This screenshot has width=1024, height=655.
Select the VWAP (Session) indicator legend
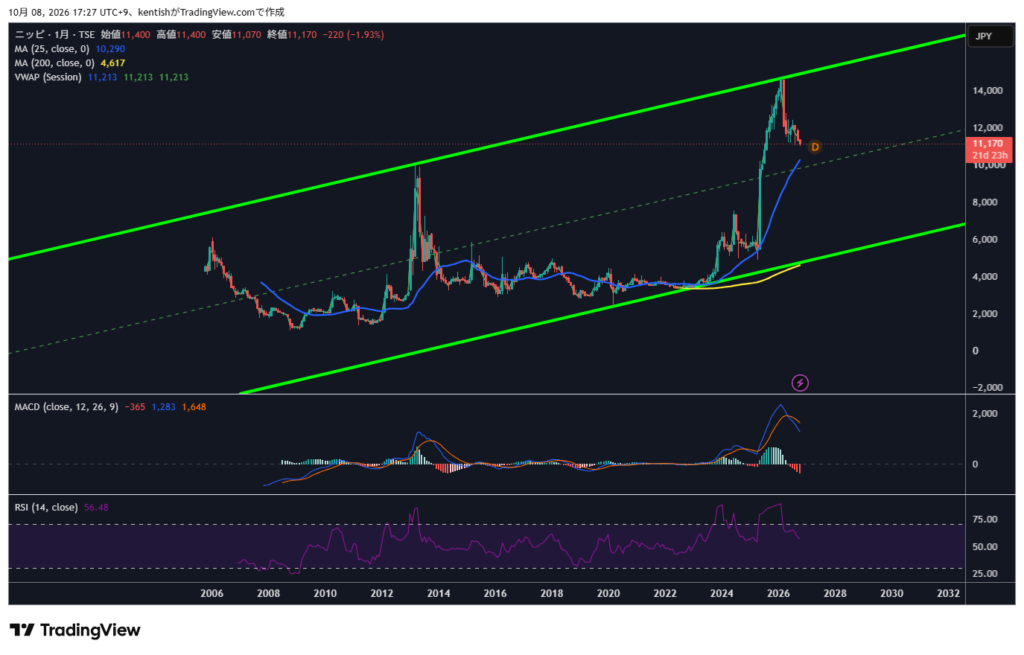pos(48,77)
